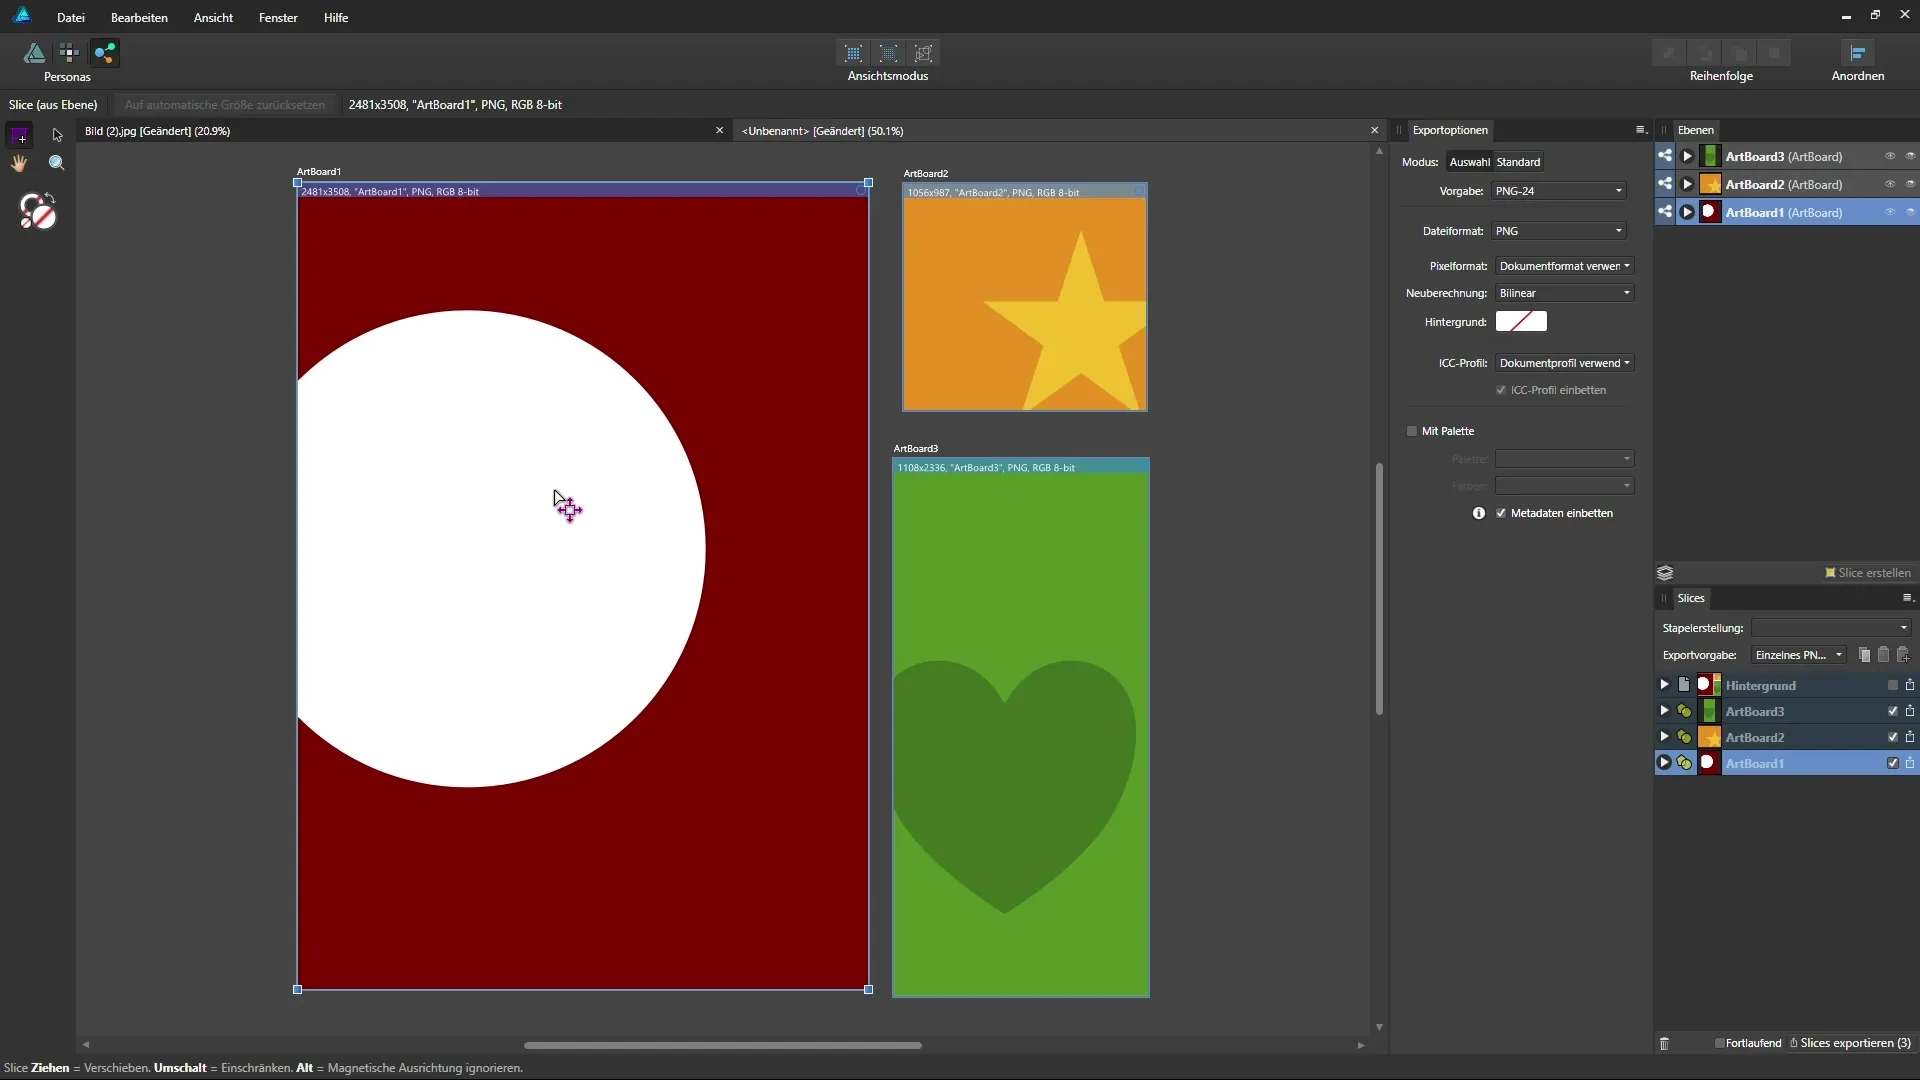
Task: Click the paste-and-add export preset icon
Action: [1903, 655]
